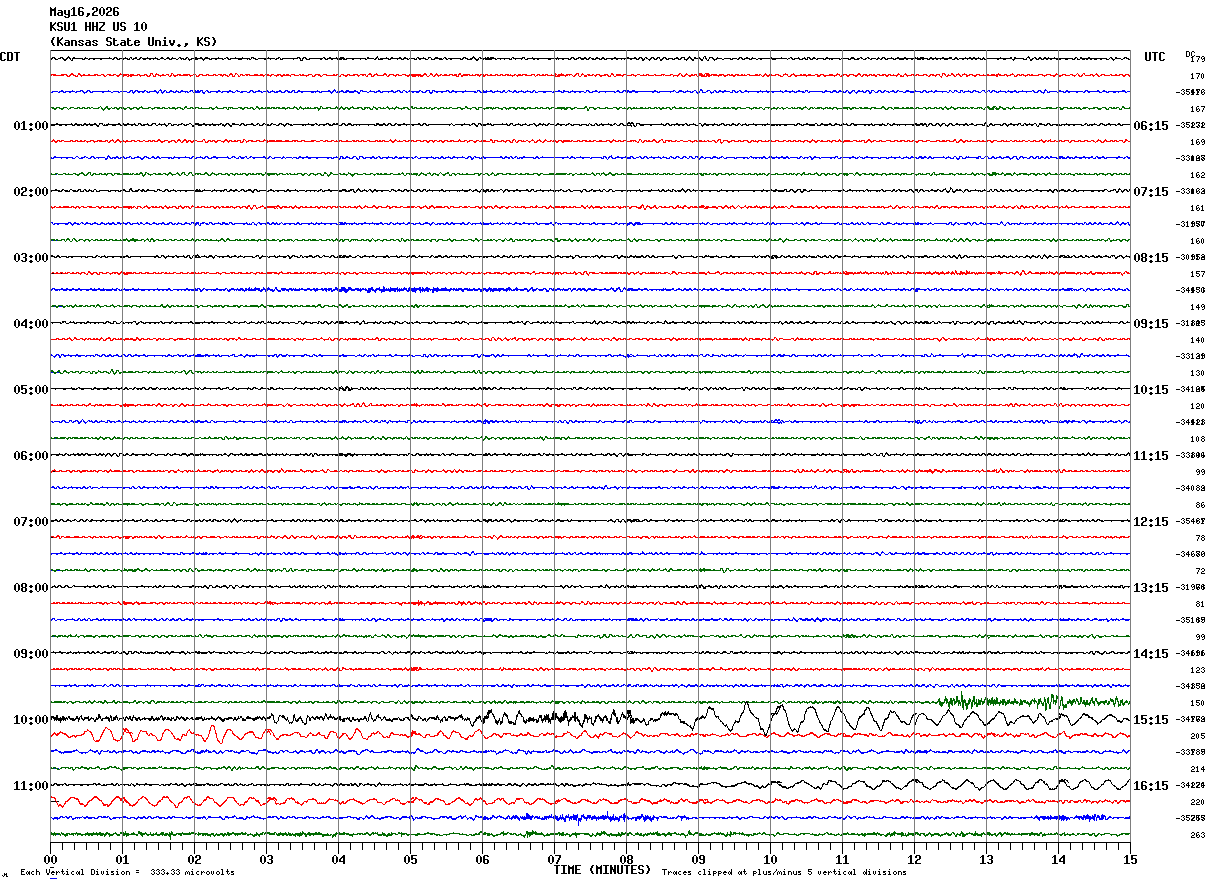
Task: Click minute 09 tick on bottom axis
Action: pos(698,859)
